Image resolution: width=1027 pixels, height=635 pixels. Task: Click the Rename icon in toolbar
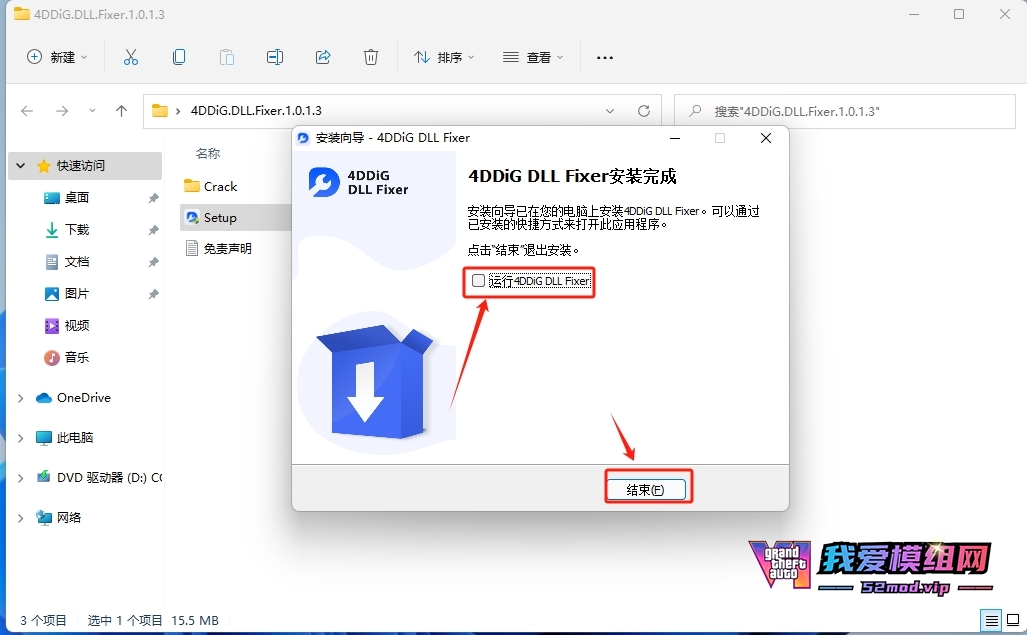tap(275, 58)
